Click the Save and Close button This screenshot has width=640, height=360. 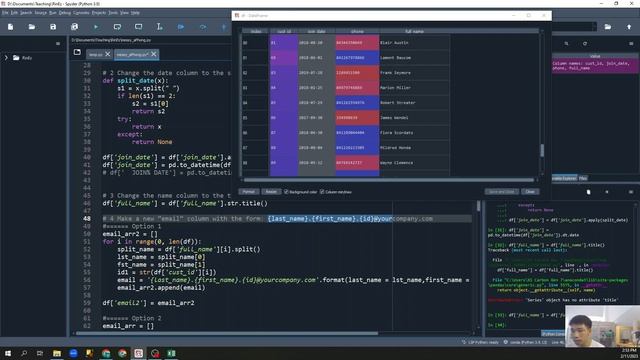click(502, 191)
